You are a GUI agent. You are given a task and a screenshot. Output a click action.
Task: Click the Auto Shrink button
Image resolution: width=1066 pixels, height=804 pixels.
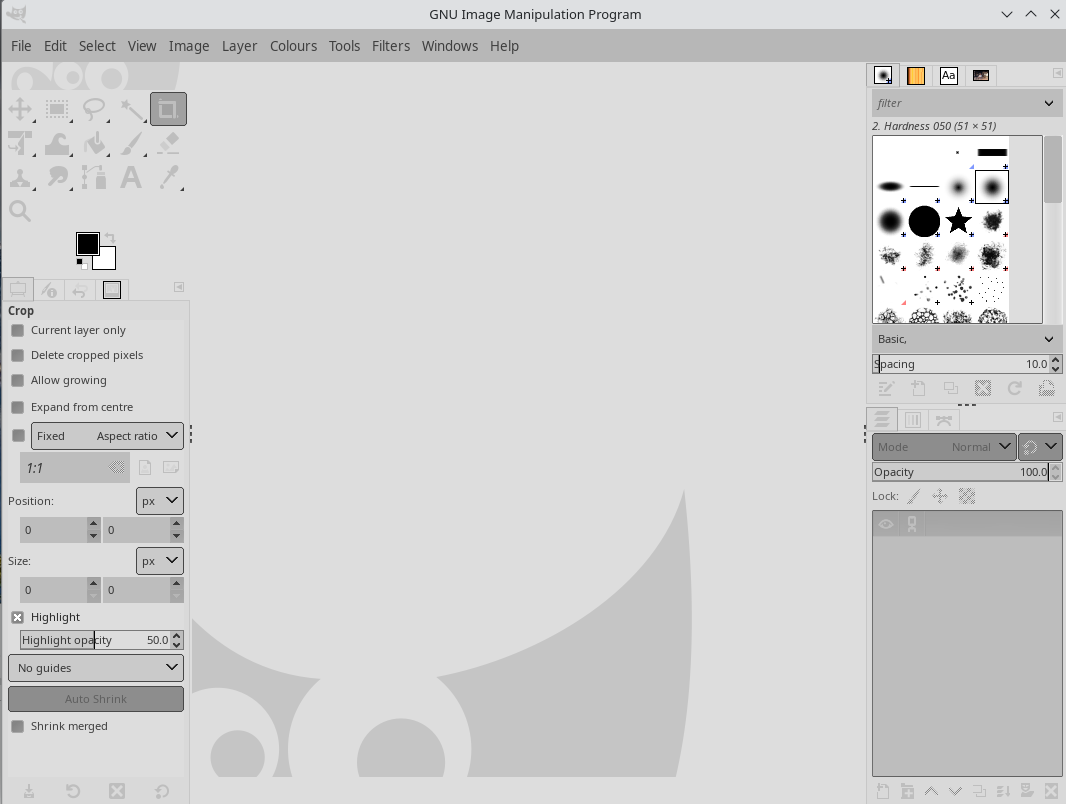click(96, 699)
